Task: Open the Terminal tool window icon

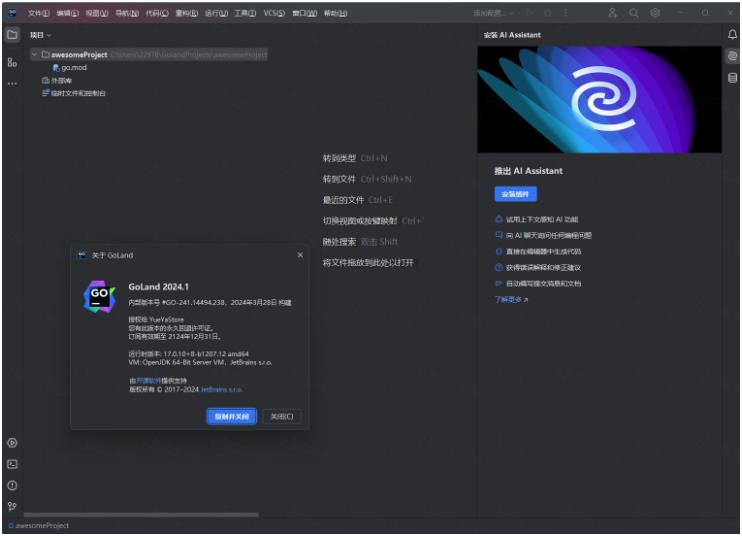Action: coord(12,464)
